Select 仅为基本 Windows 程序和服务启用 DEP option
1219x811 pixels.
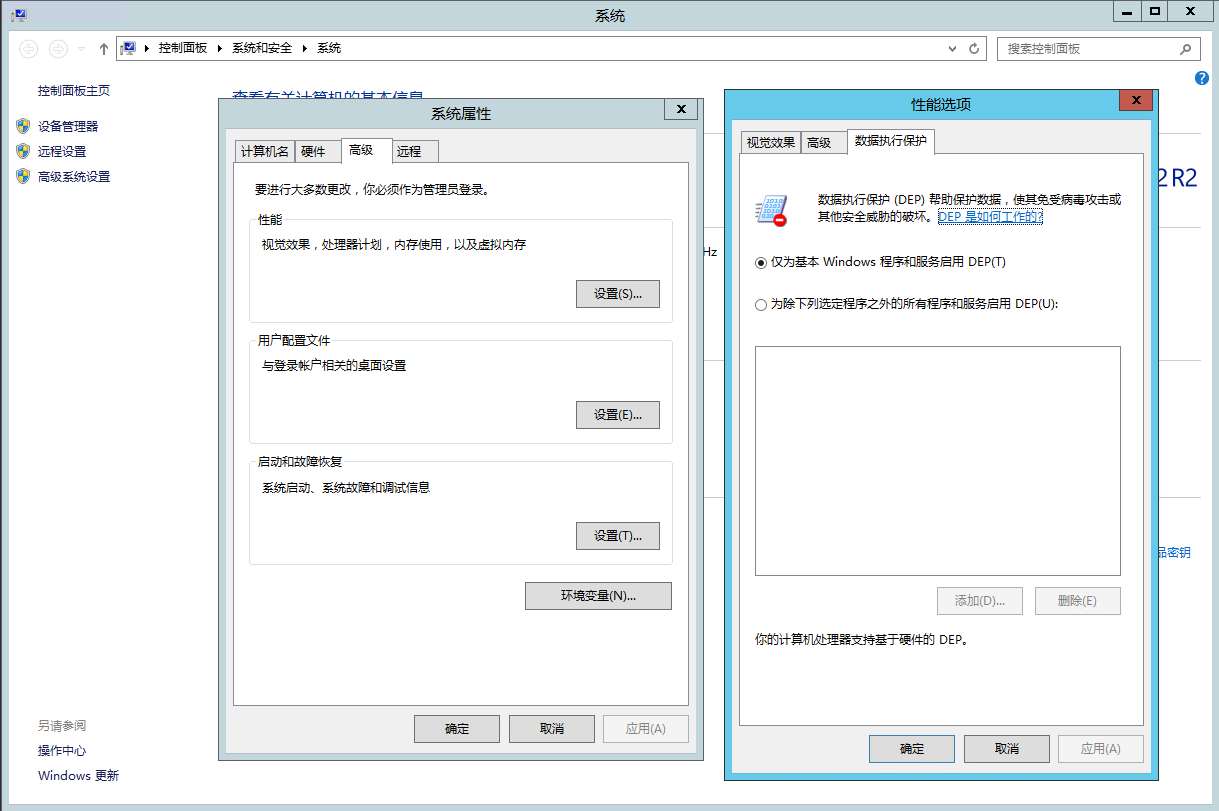point(761,262)
